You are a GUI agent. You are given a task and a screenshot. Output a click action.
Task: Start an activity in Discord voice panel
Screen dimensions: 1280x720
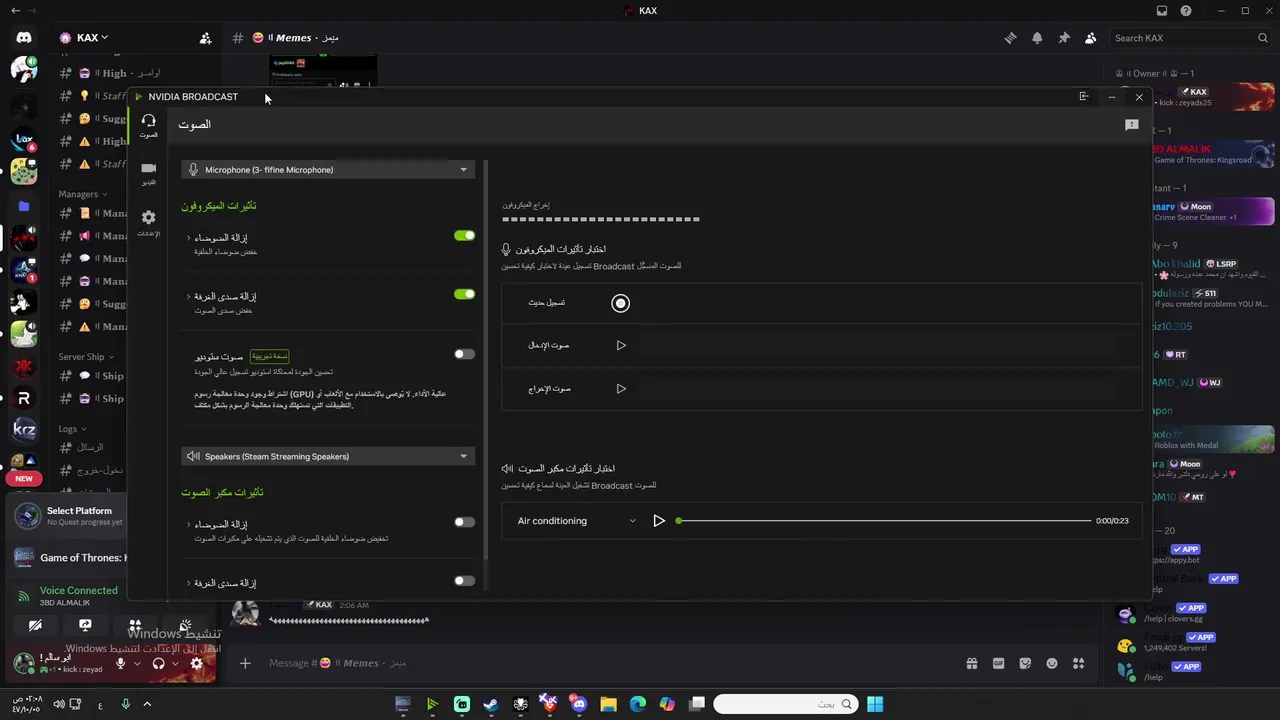[x=135, y=626]
